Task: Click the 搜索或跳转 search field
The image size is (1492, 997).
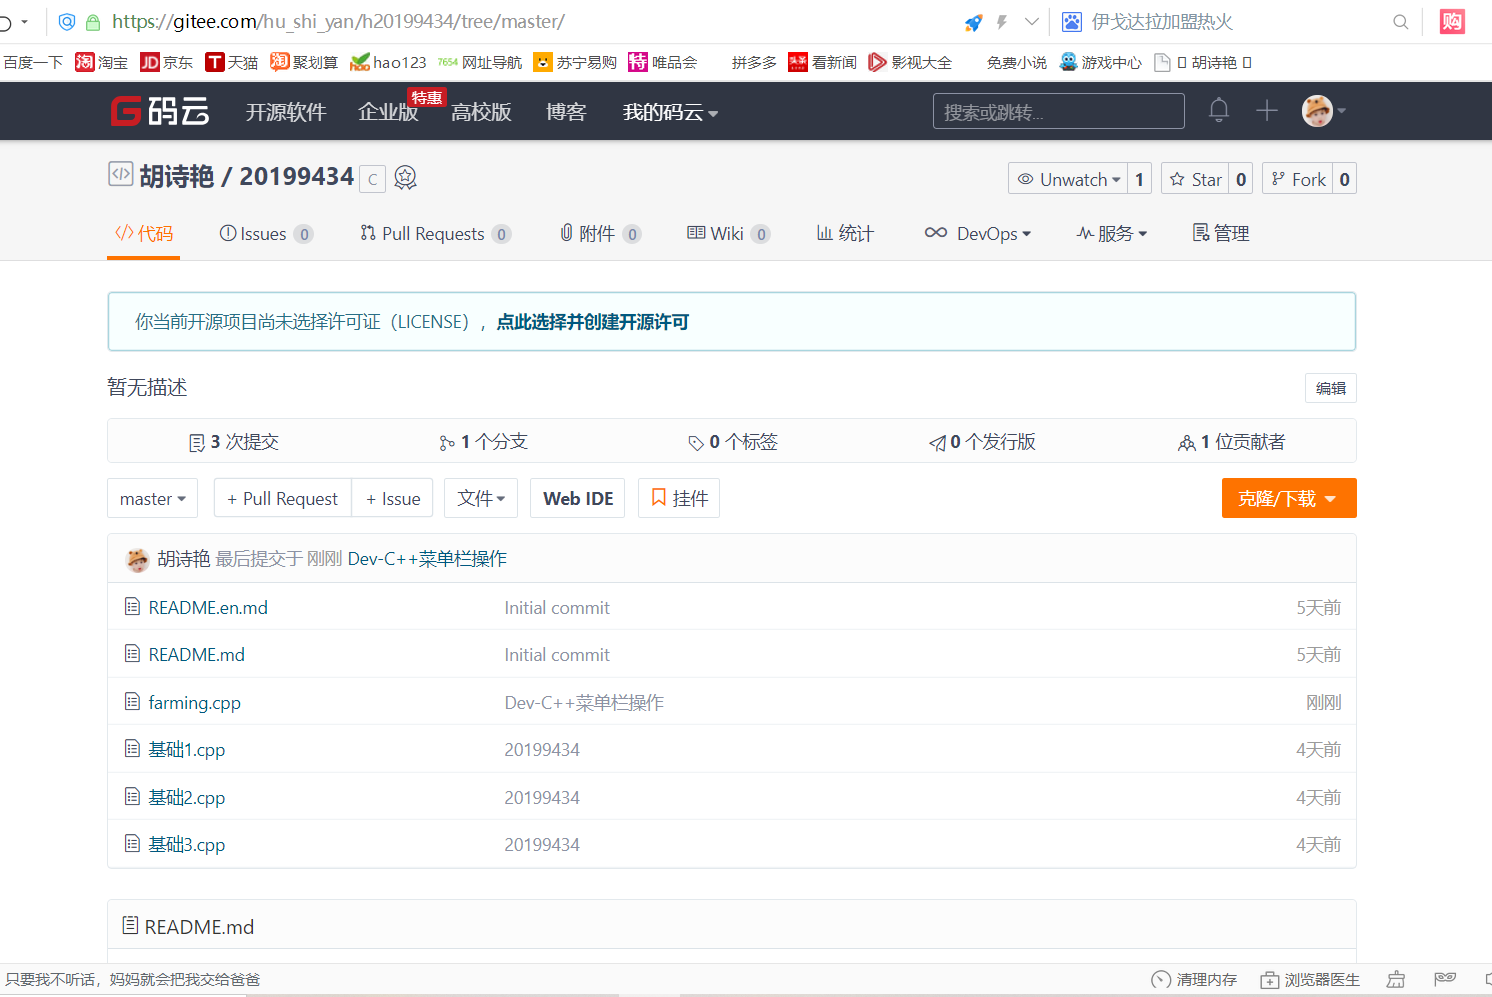Action: click(1058, 111)
